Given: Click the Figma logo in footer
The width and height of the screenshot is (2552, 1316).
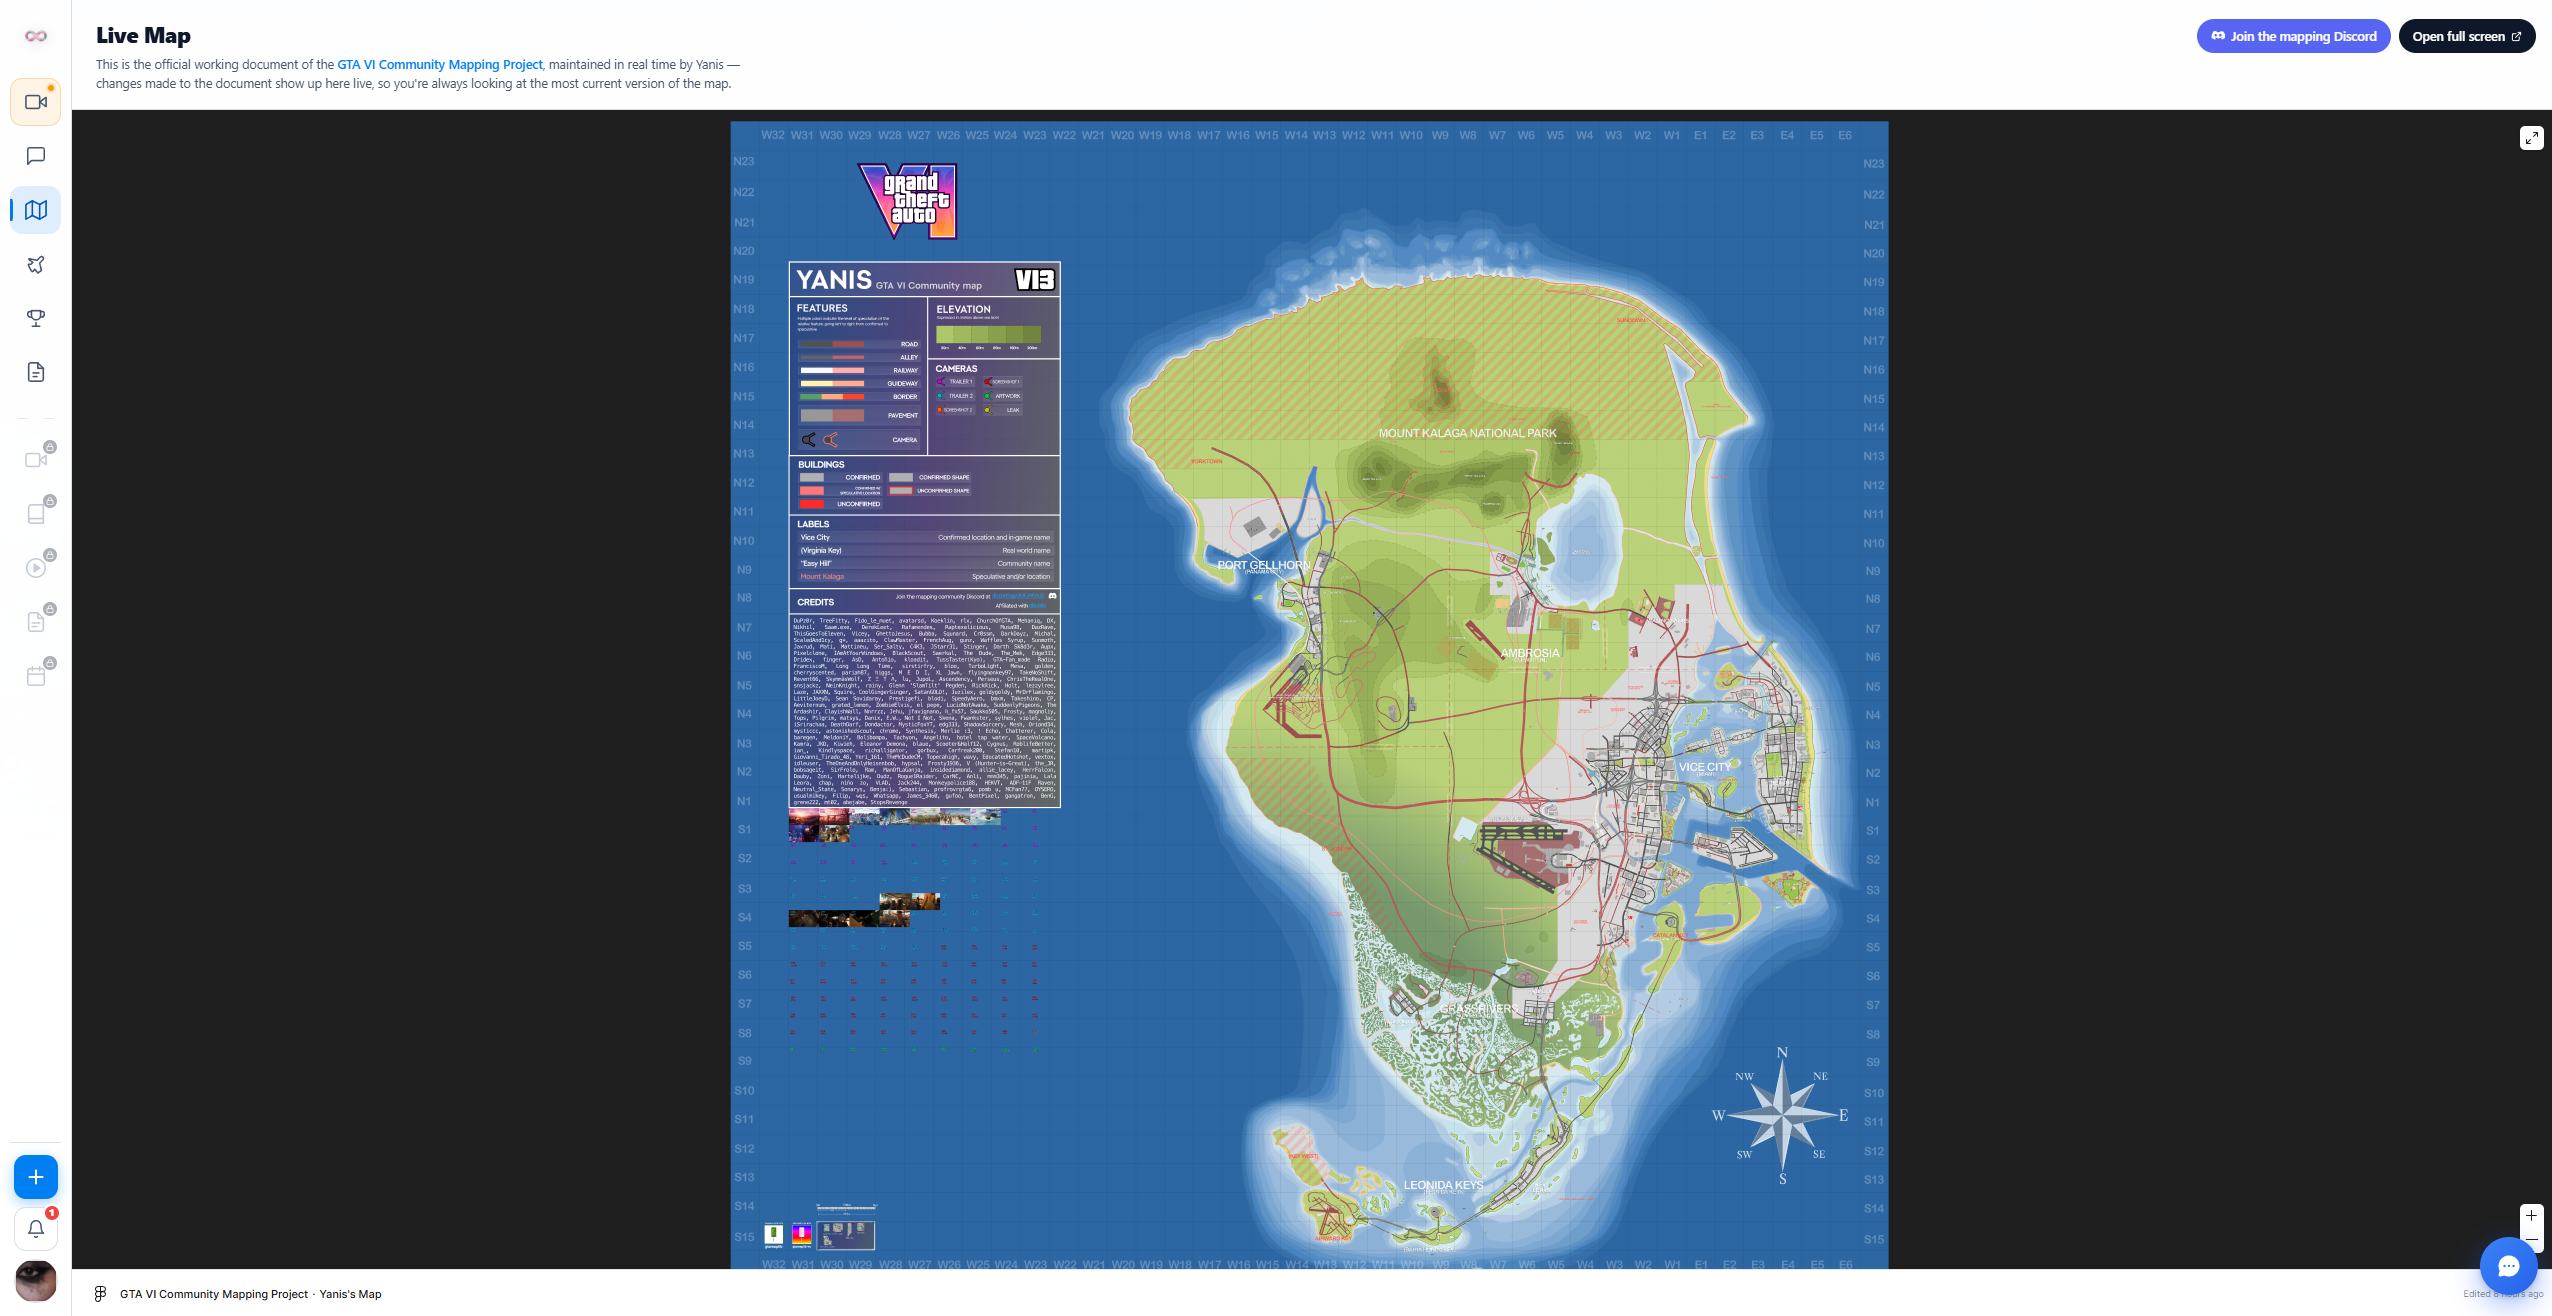Looking at the screenshot, I should click(100, 1294).
